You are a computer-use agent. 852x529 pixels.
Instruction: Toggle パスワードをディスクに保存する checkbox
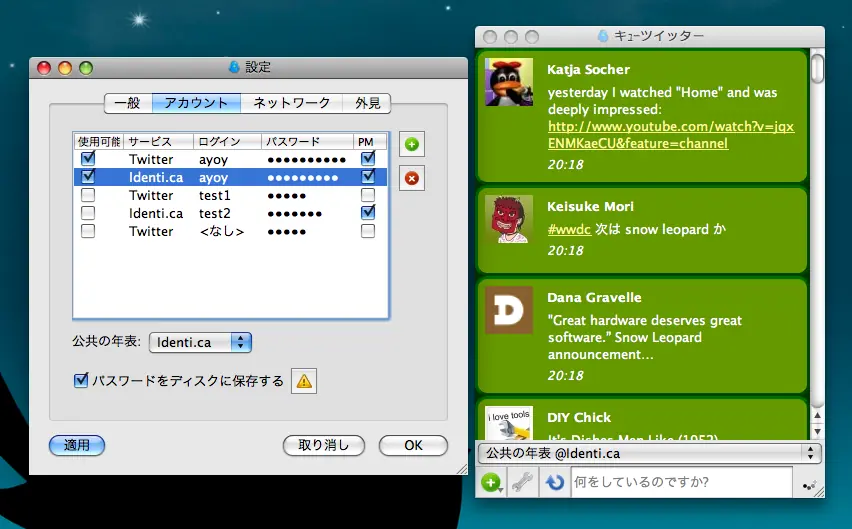tap(81, 380)
